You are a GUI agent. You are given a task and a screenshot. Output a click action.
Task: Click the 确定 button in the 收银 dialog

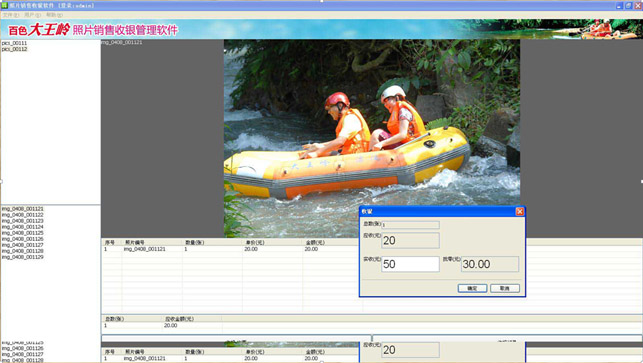coord(472,288)
